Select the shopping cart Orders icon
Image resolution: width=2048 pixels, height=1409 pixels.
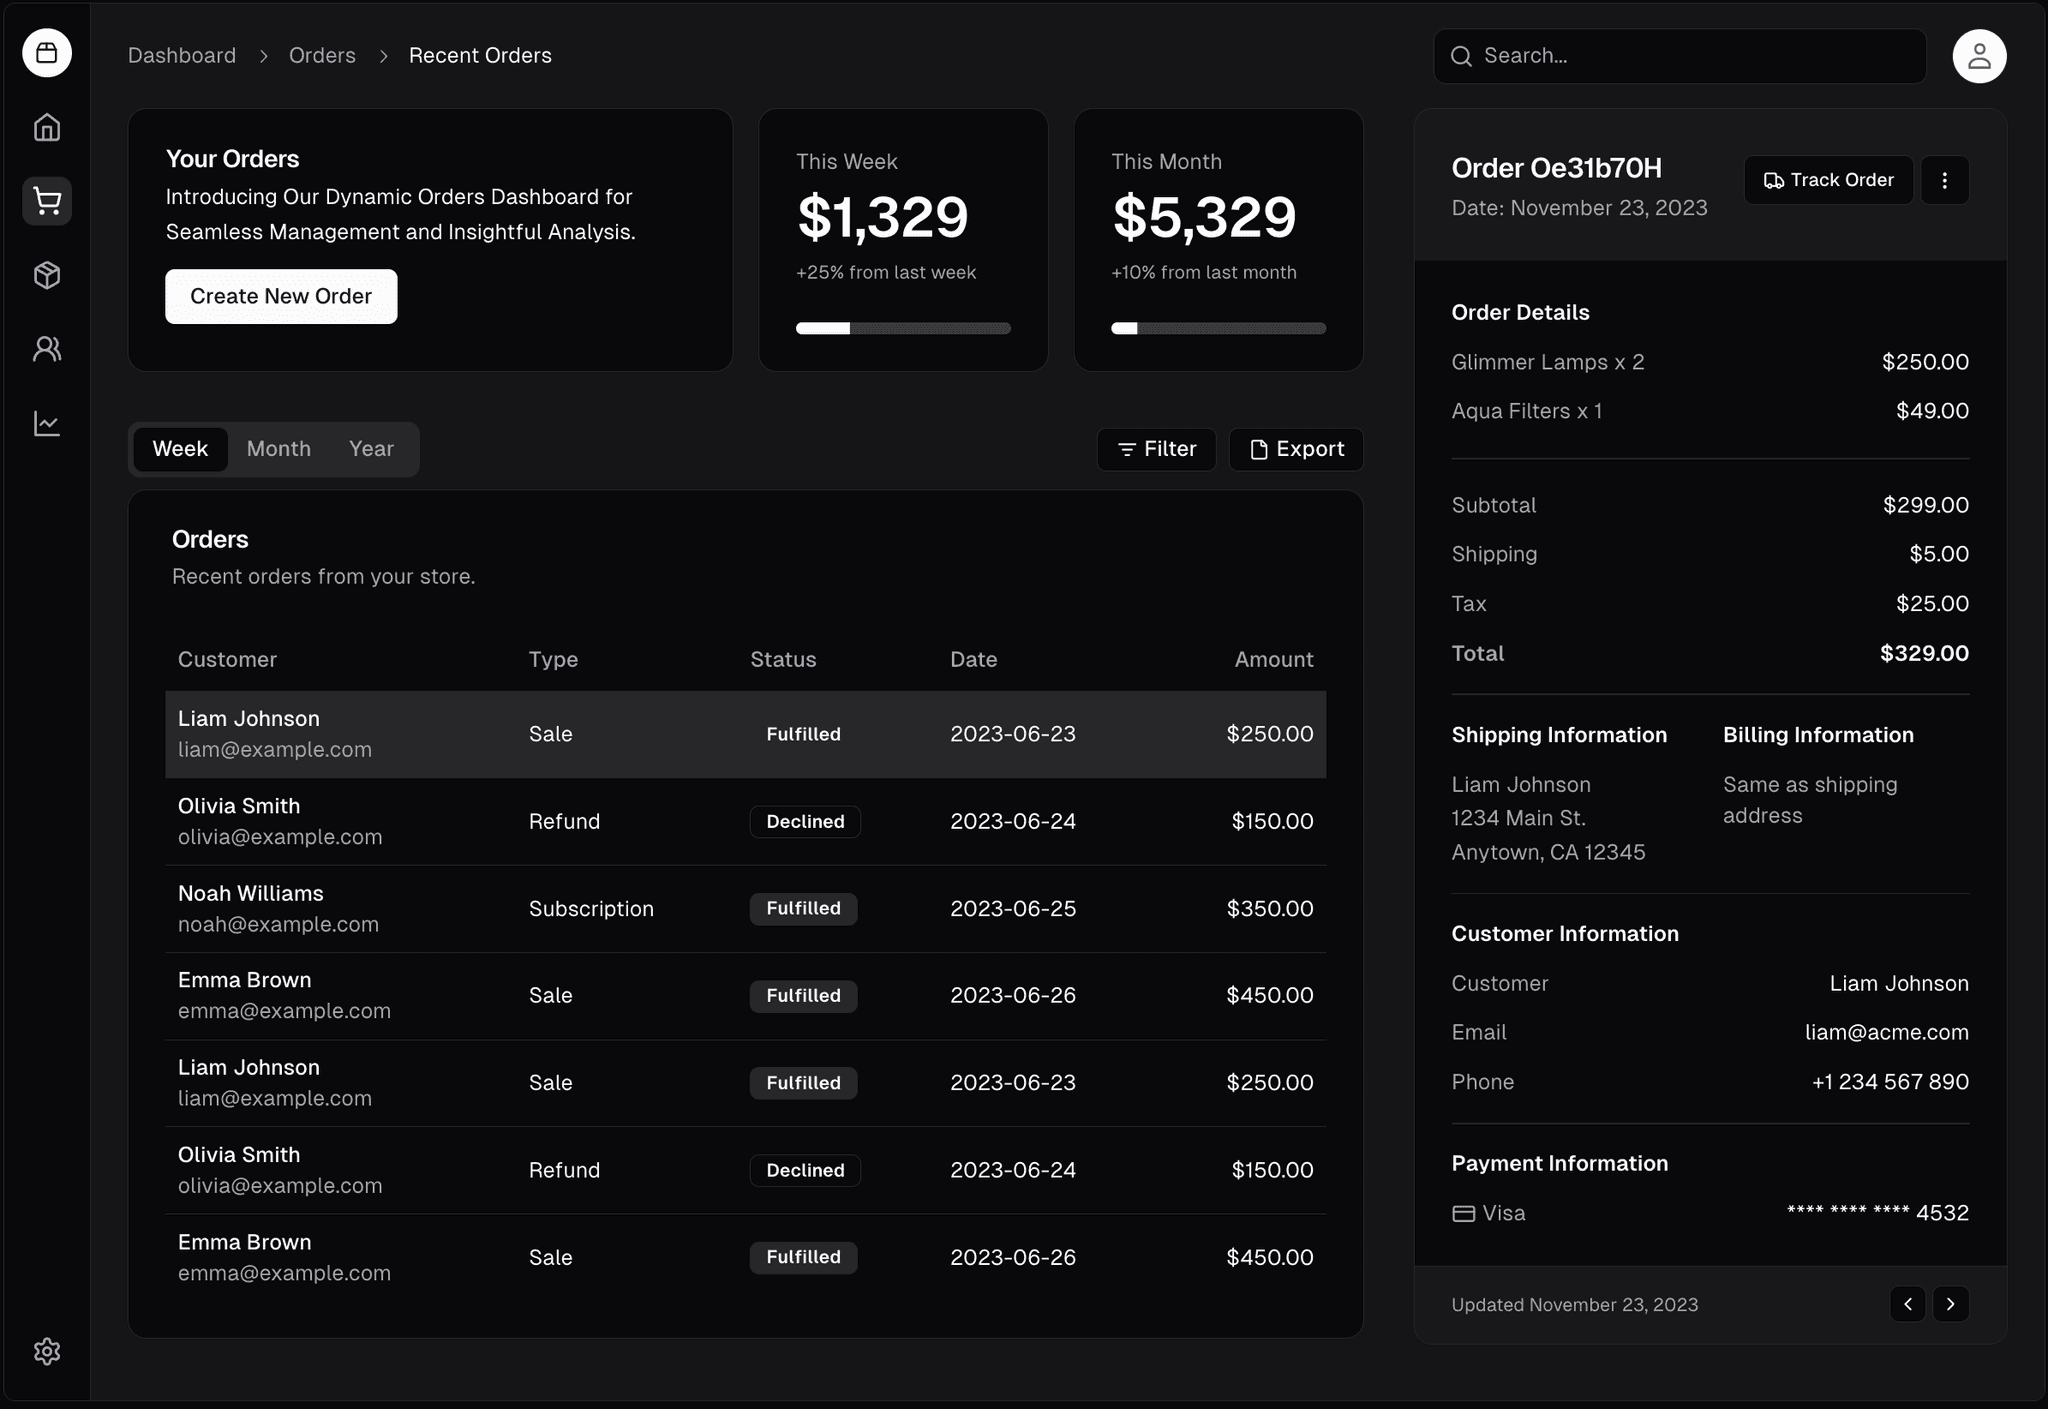click(x=47, y=201)
